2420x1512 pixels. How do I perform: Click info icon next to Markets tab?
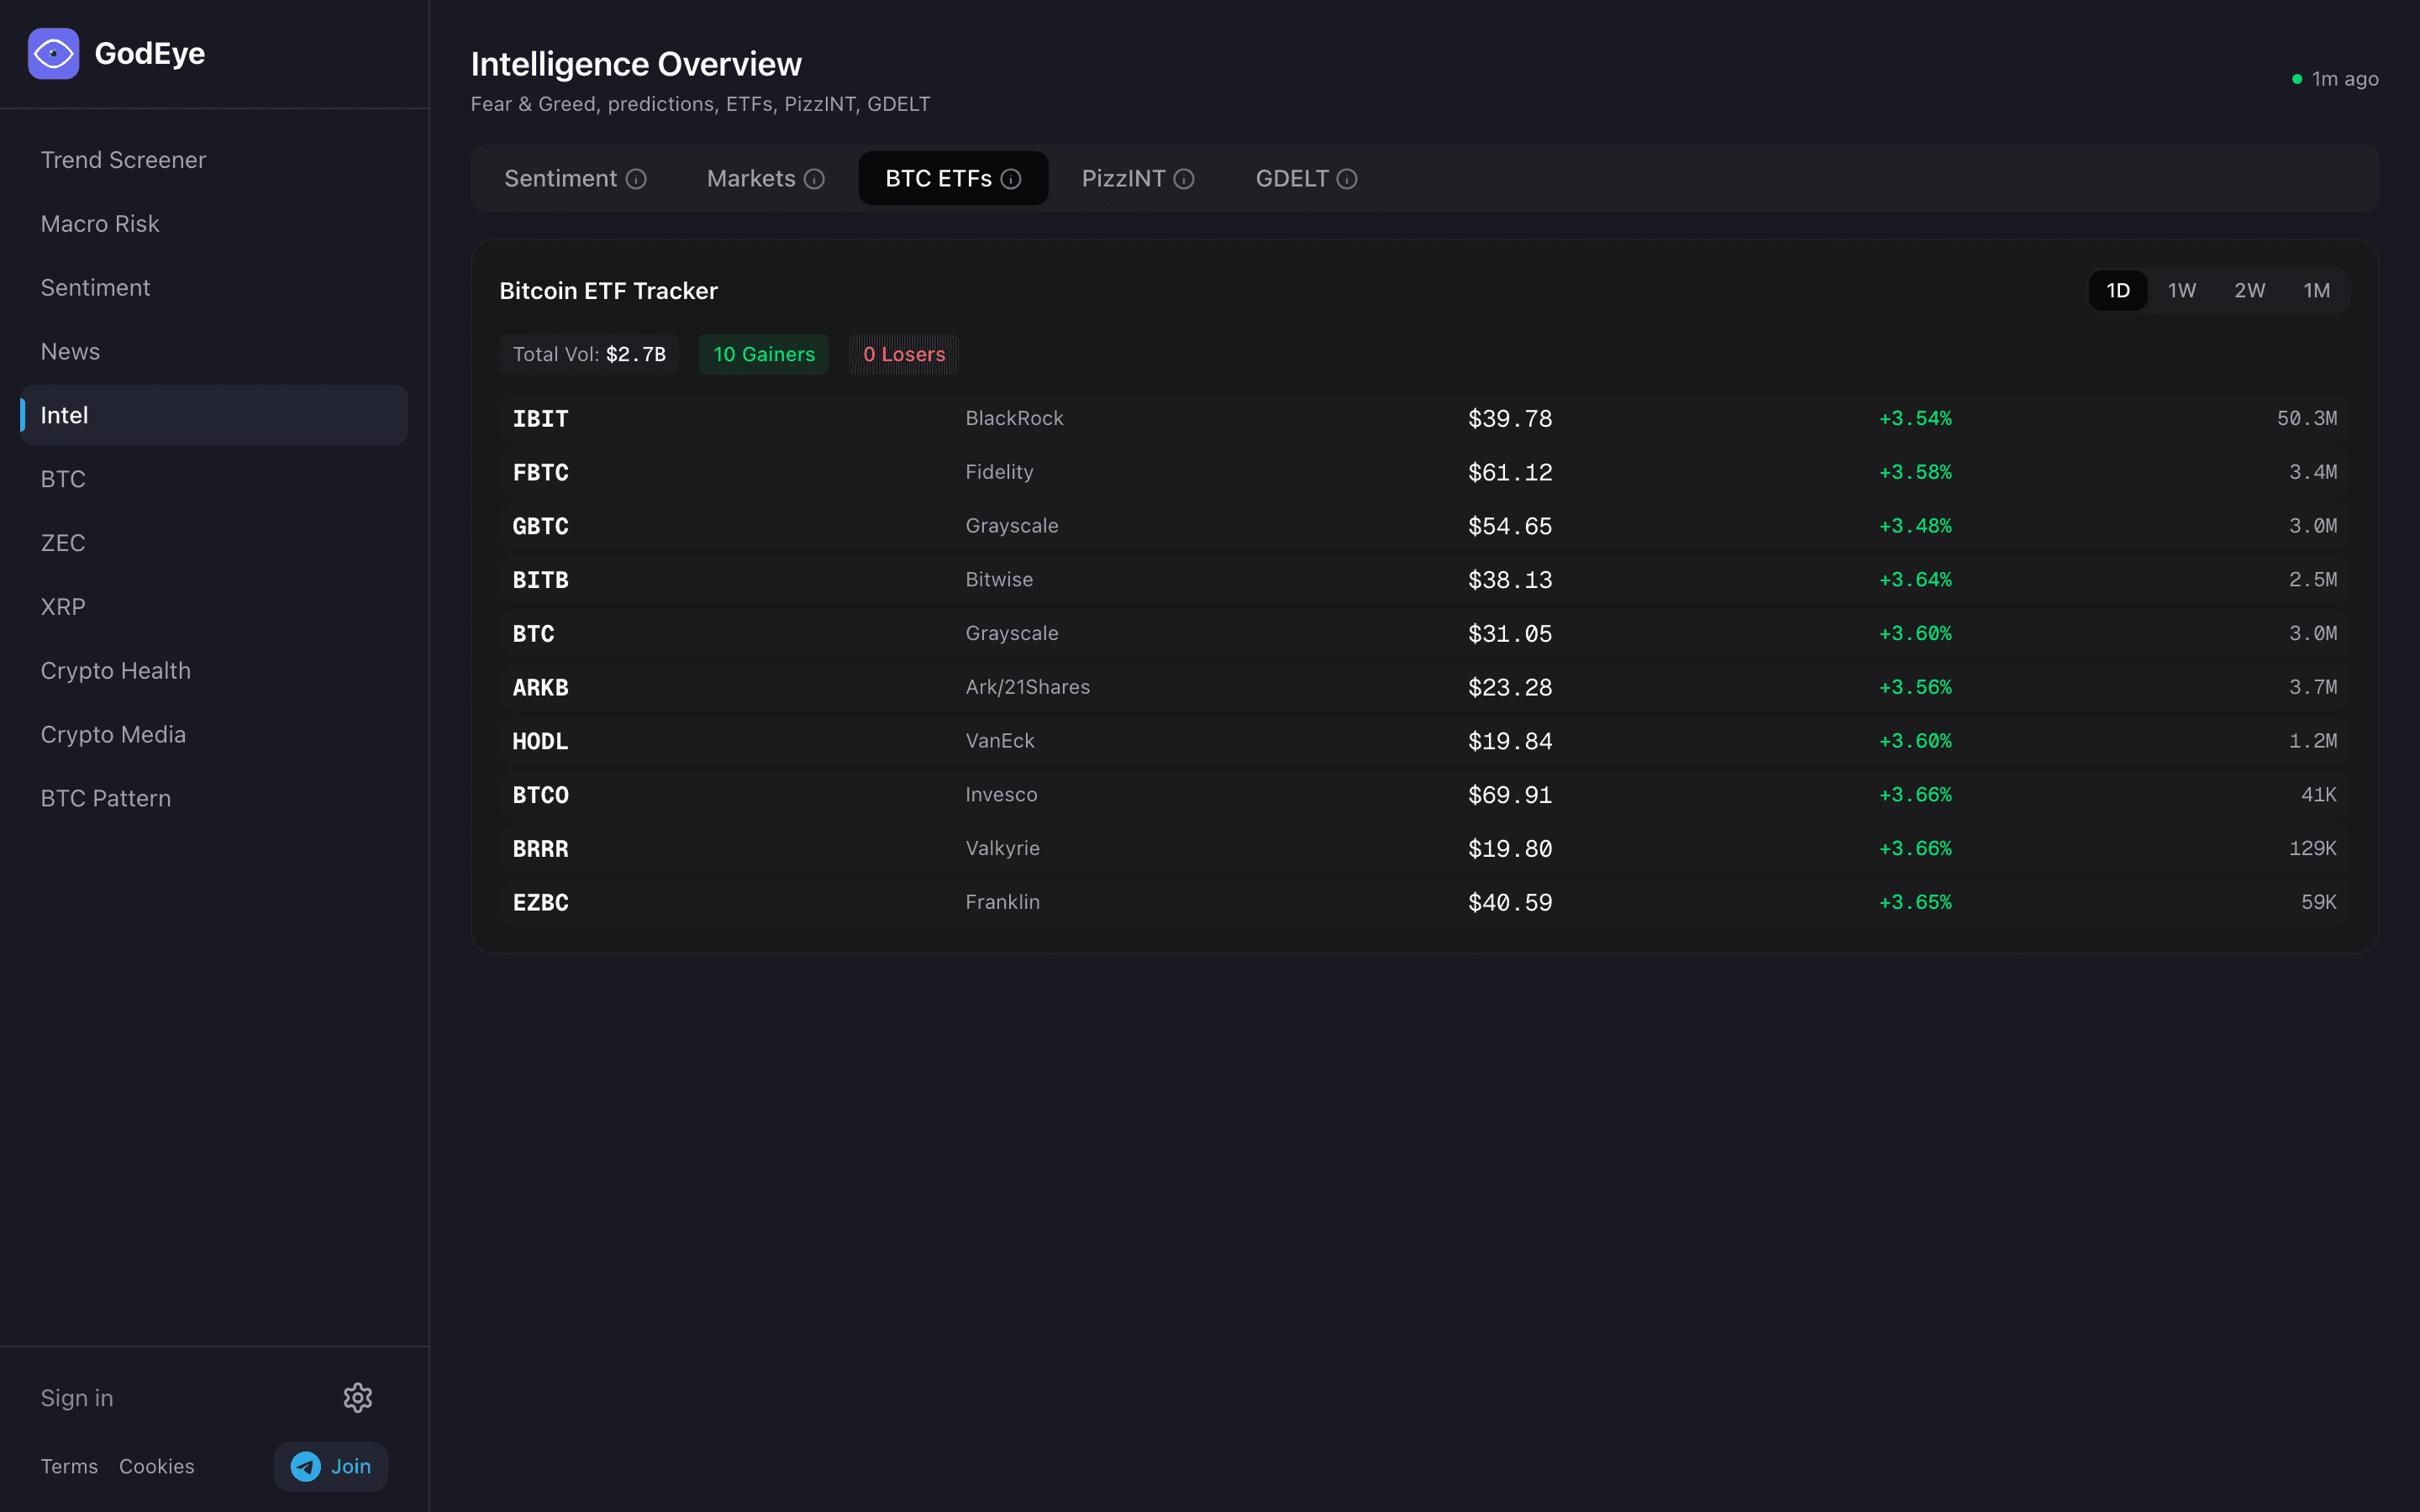coord(814,179)
